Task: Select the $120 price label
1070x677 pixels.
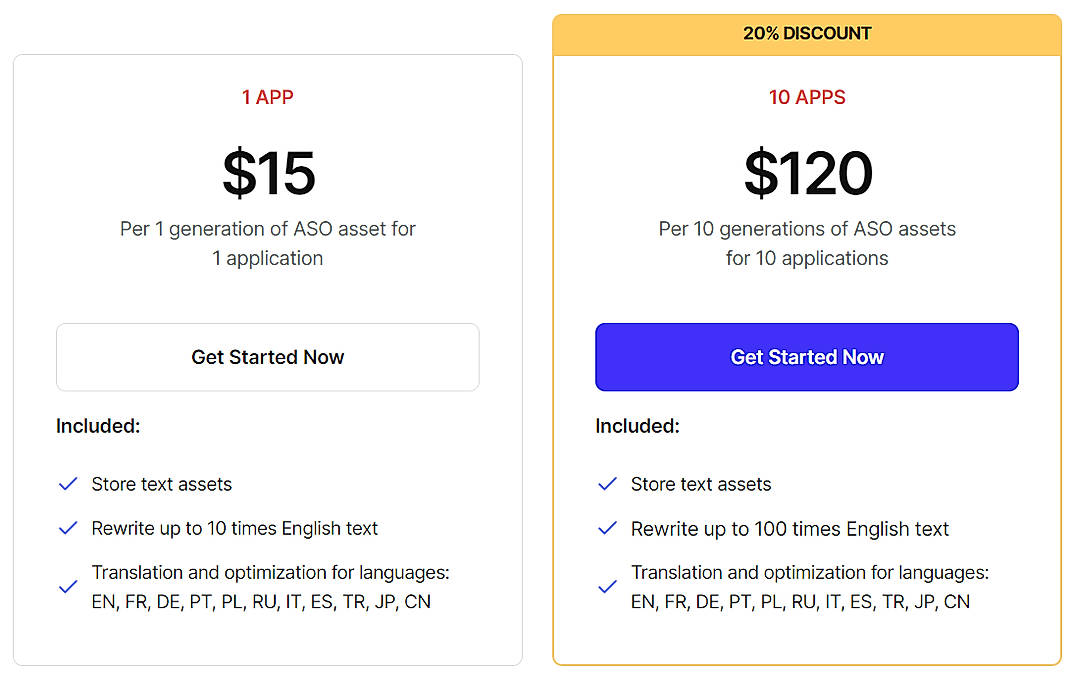Action: pos(806,174)
